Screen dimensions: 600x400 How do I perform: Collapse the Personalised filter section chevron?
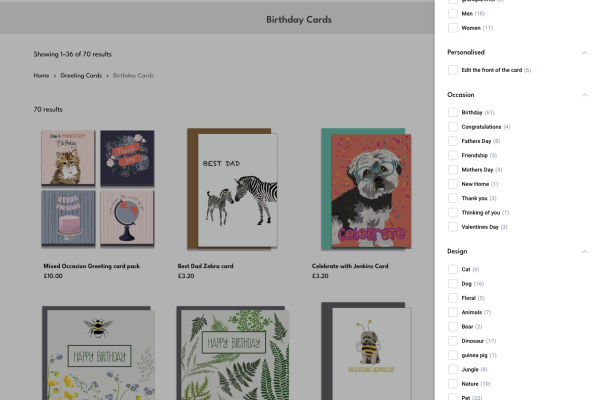tap(584, 52)
